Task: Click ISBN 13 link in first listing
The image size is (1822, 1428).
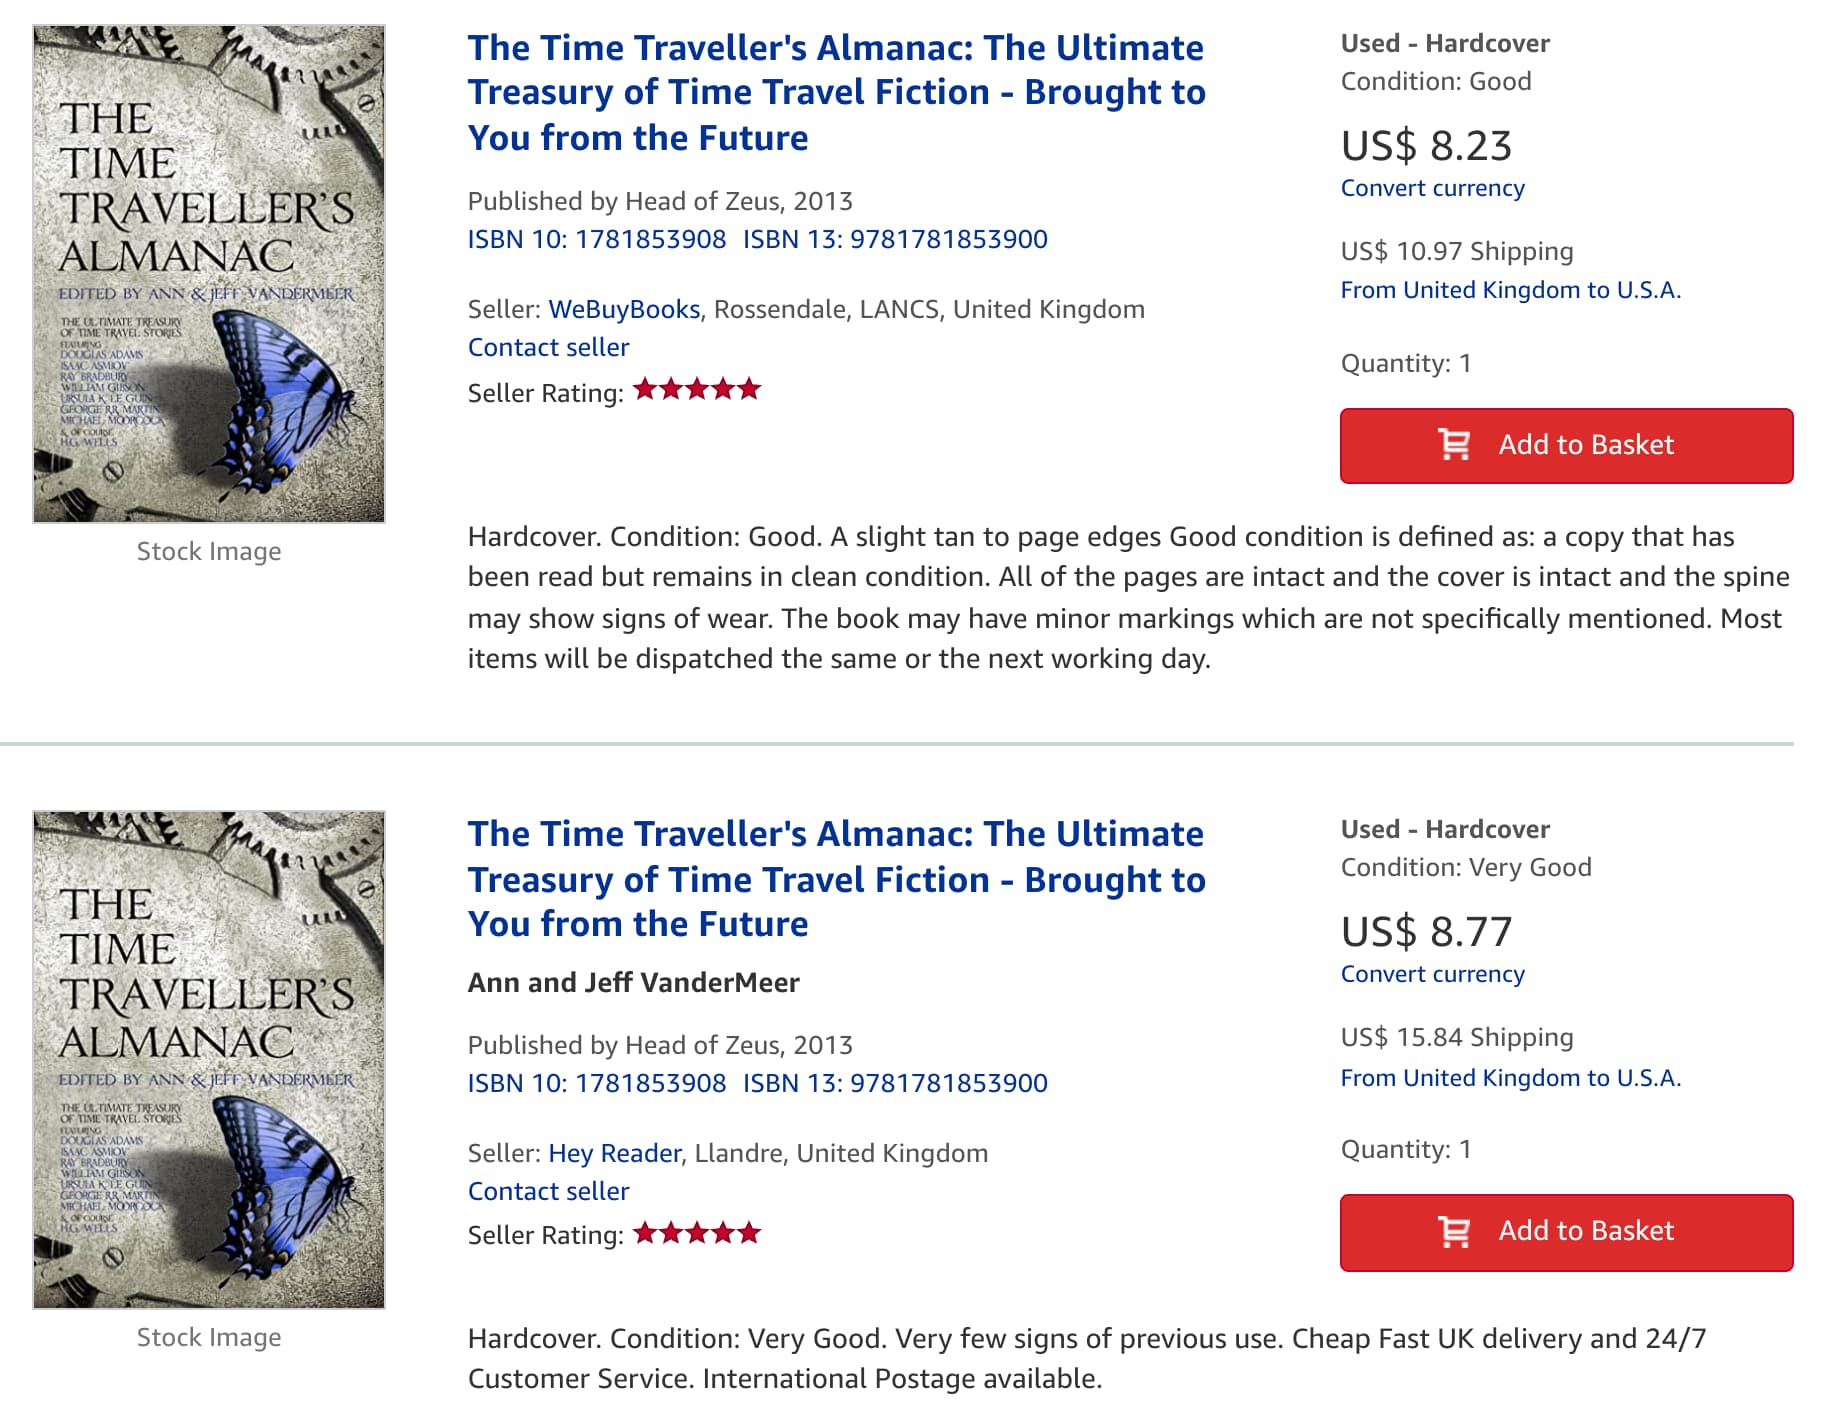Action: click(x=895, y=240)
